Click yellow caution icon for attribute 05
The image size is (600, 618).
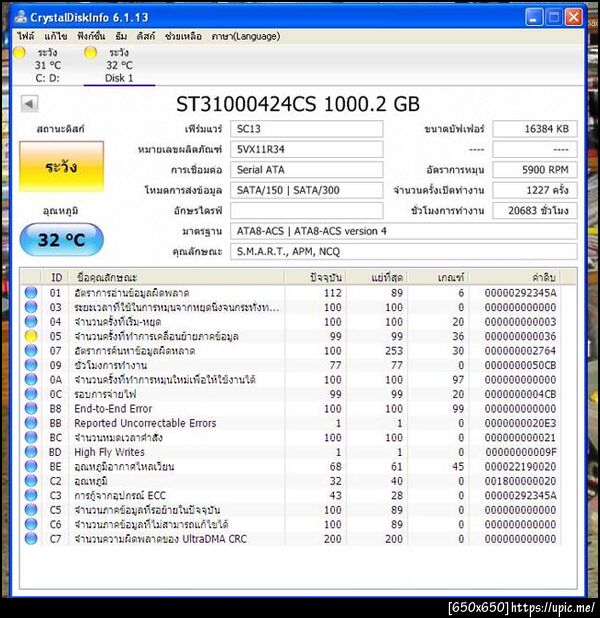[31, 336]
